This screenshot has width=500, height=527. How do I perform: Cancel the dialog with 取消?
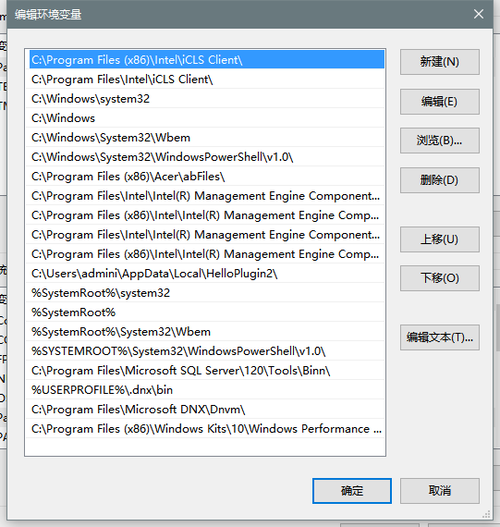[440, 491]
